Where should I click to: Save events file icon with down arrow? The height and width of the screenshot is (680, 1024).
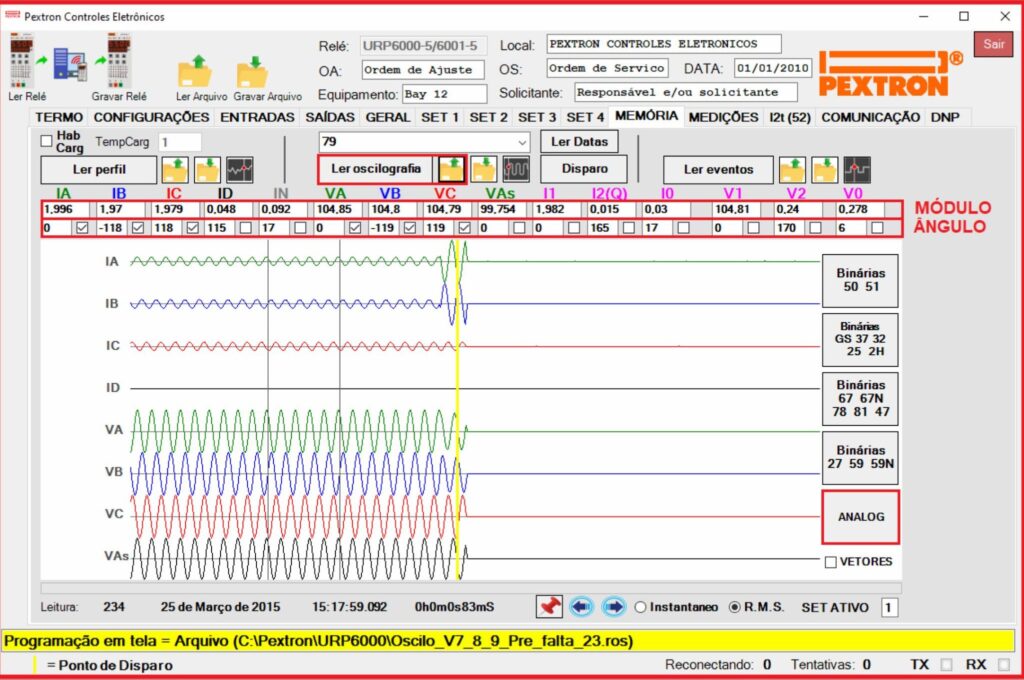click(x=824, y=170)
